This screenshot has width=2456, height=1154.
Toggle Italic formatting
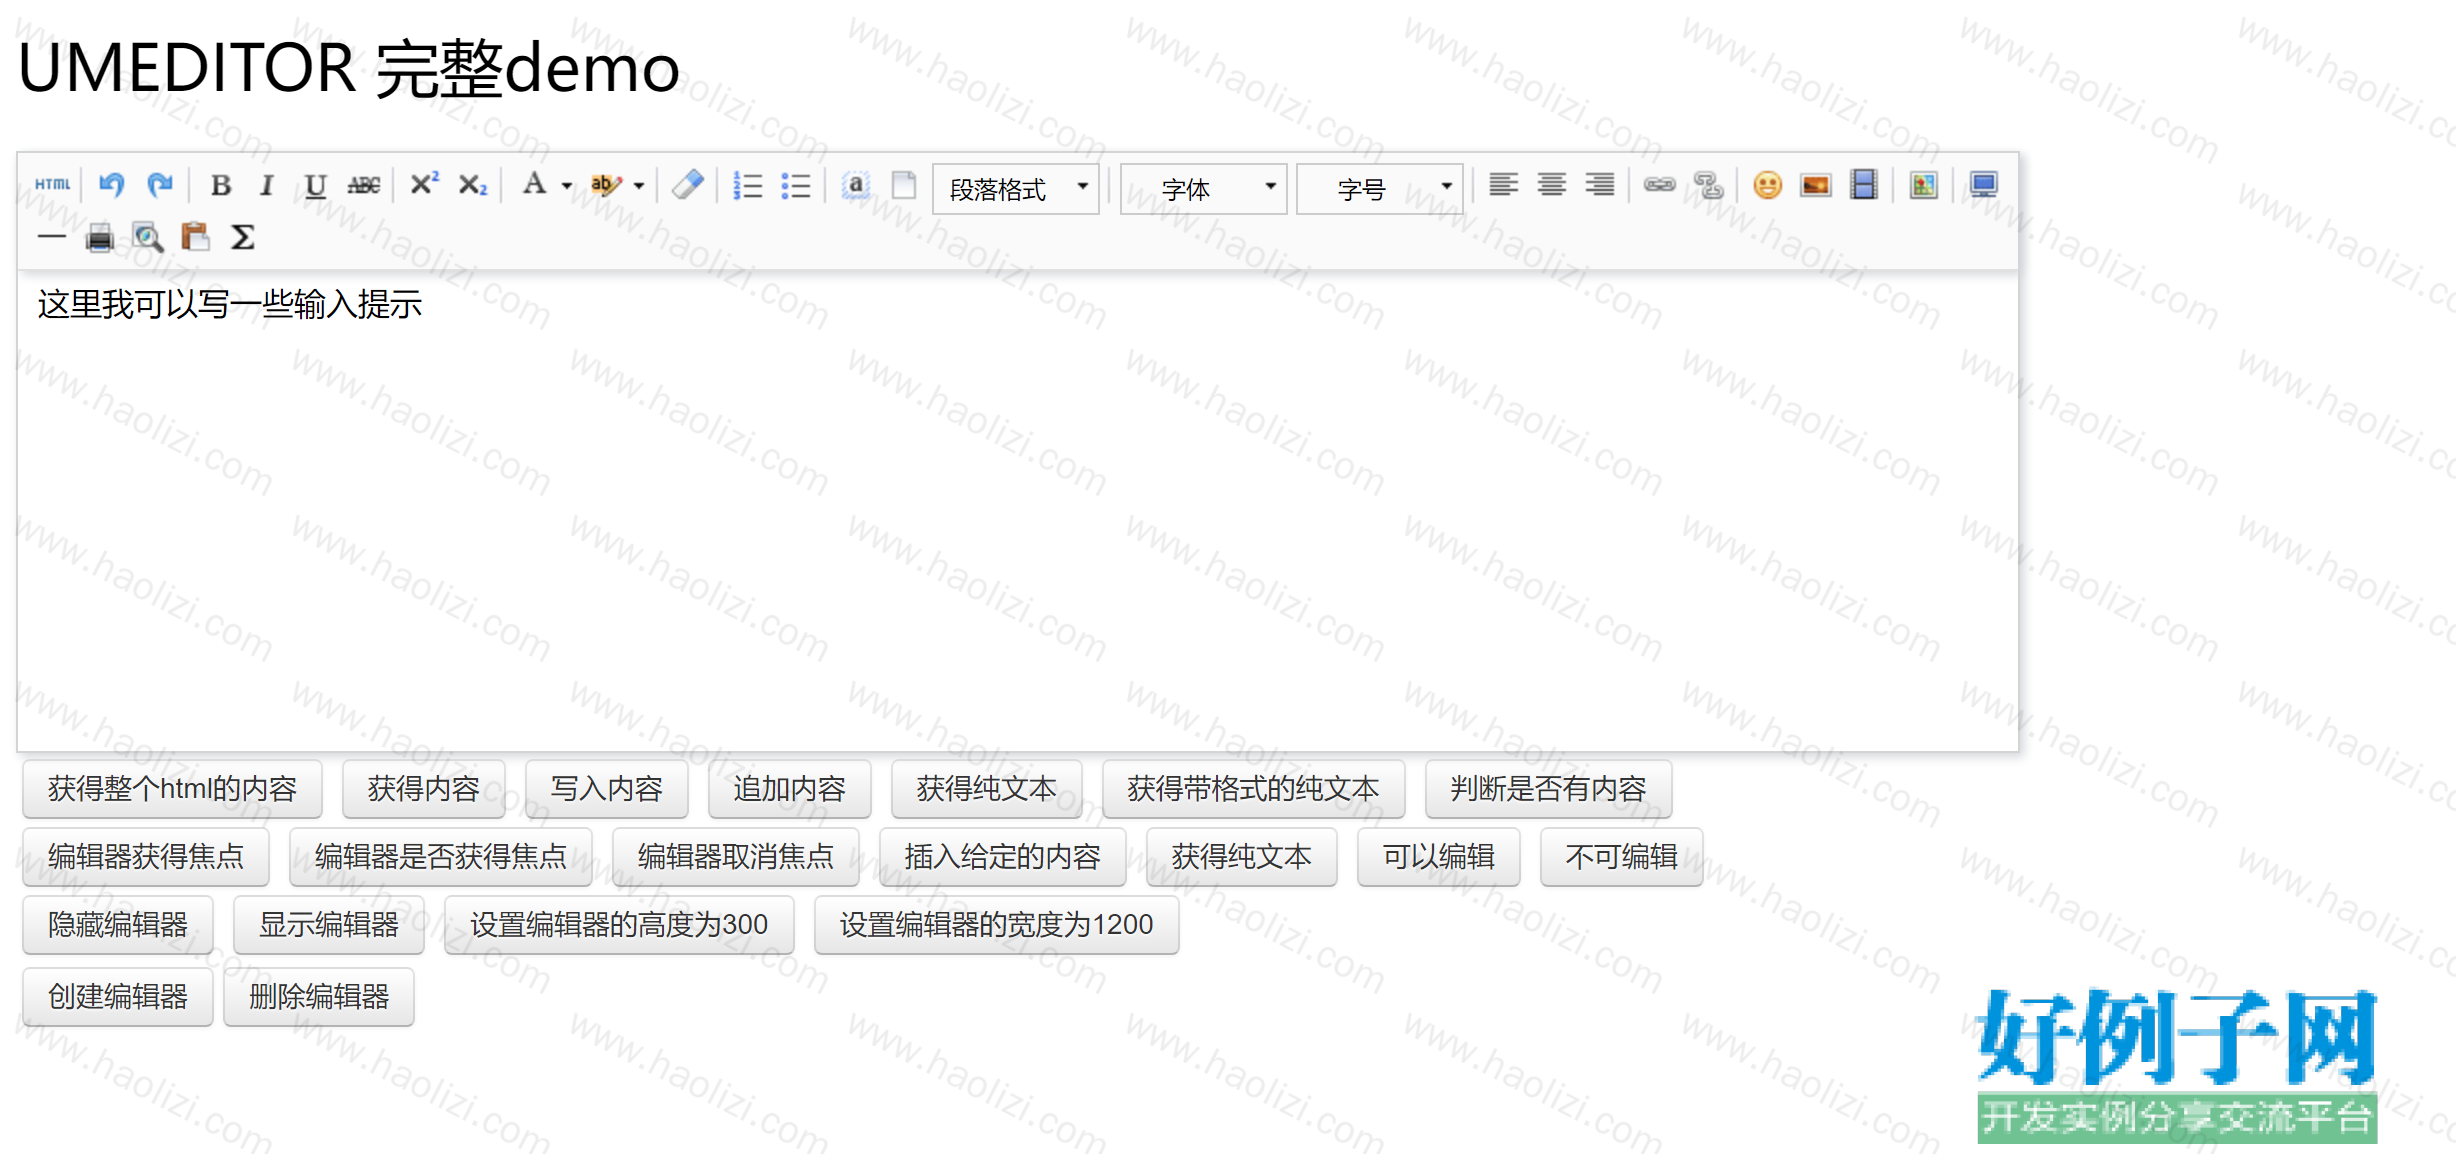click(266, 185)
